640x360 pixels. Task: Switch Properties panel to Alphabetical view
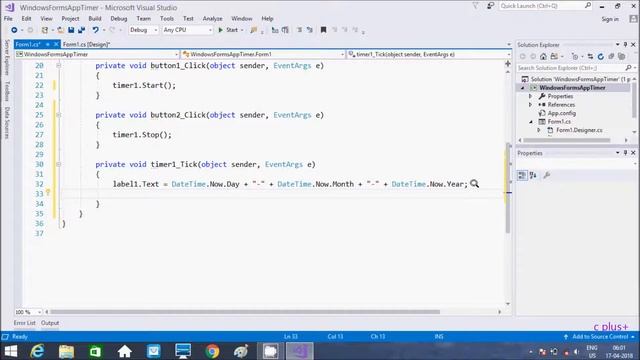click(533, 176)
